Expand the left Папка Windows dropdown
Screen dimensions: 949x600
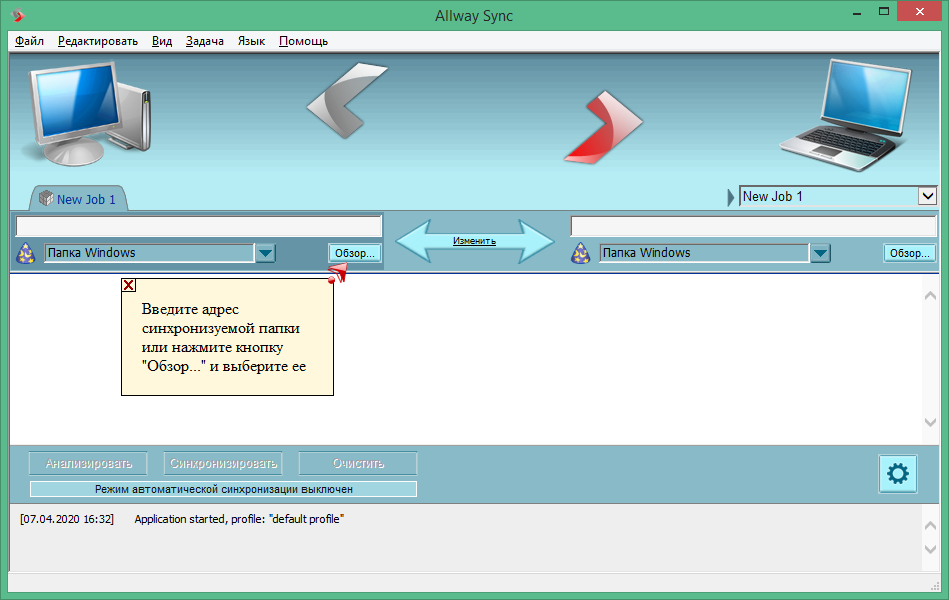(266, 253)
